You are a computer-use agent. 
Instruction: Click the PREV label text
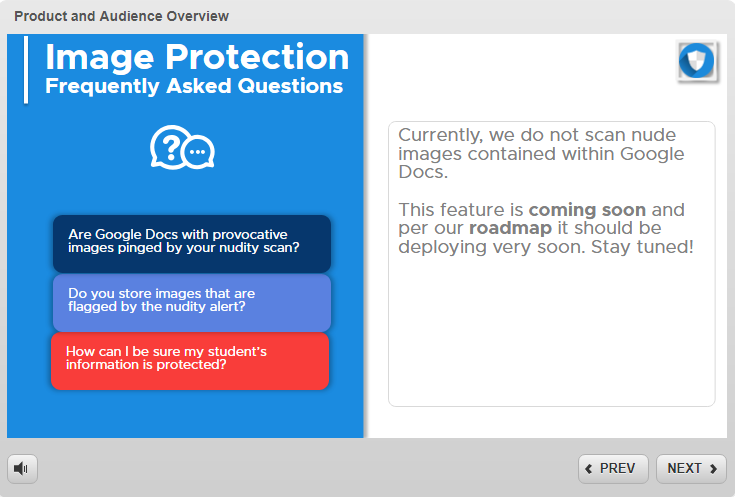(x=618, y=468)
